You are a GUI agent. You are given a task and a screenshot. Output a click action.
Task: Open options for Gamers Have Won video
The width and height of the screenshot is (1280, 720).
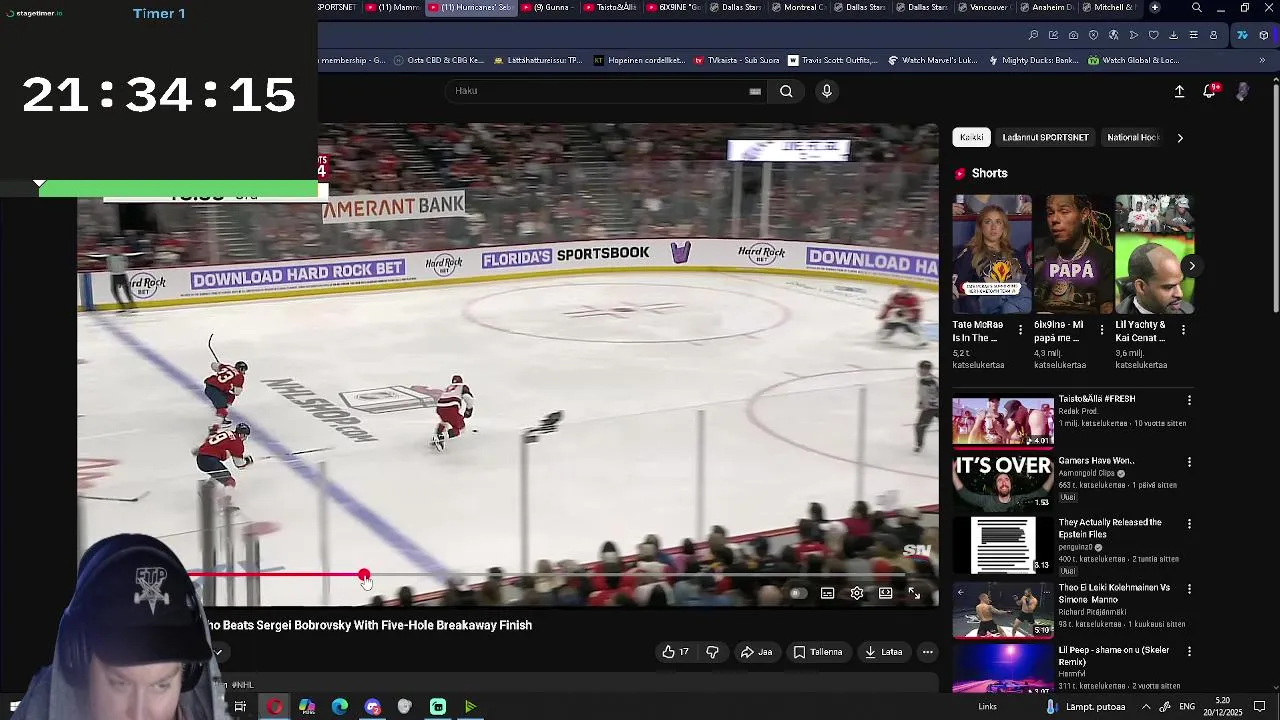(1189, 462)
